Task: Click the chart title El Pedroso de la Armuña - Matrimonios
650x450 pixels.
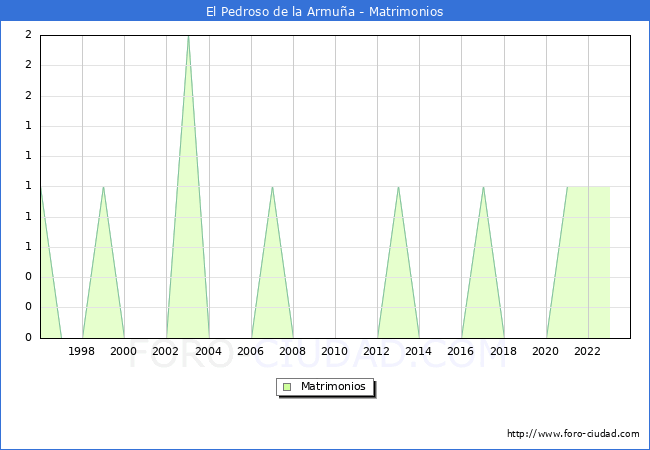Action: click(x=325, y=11)
